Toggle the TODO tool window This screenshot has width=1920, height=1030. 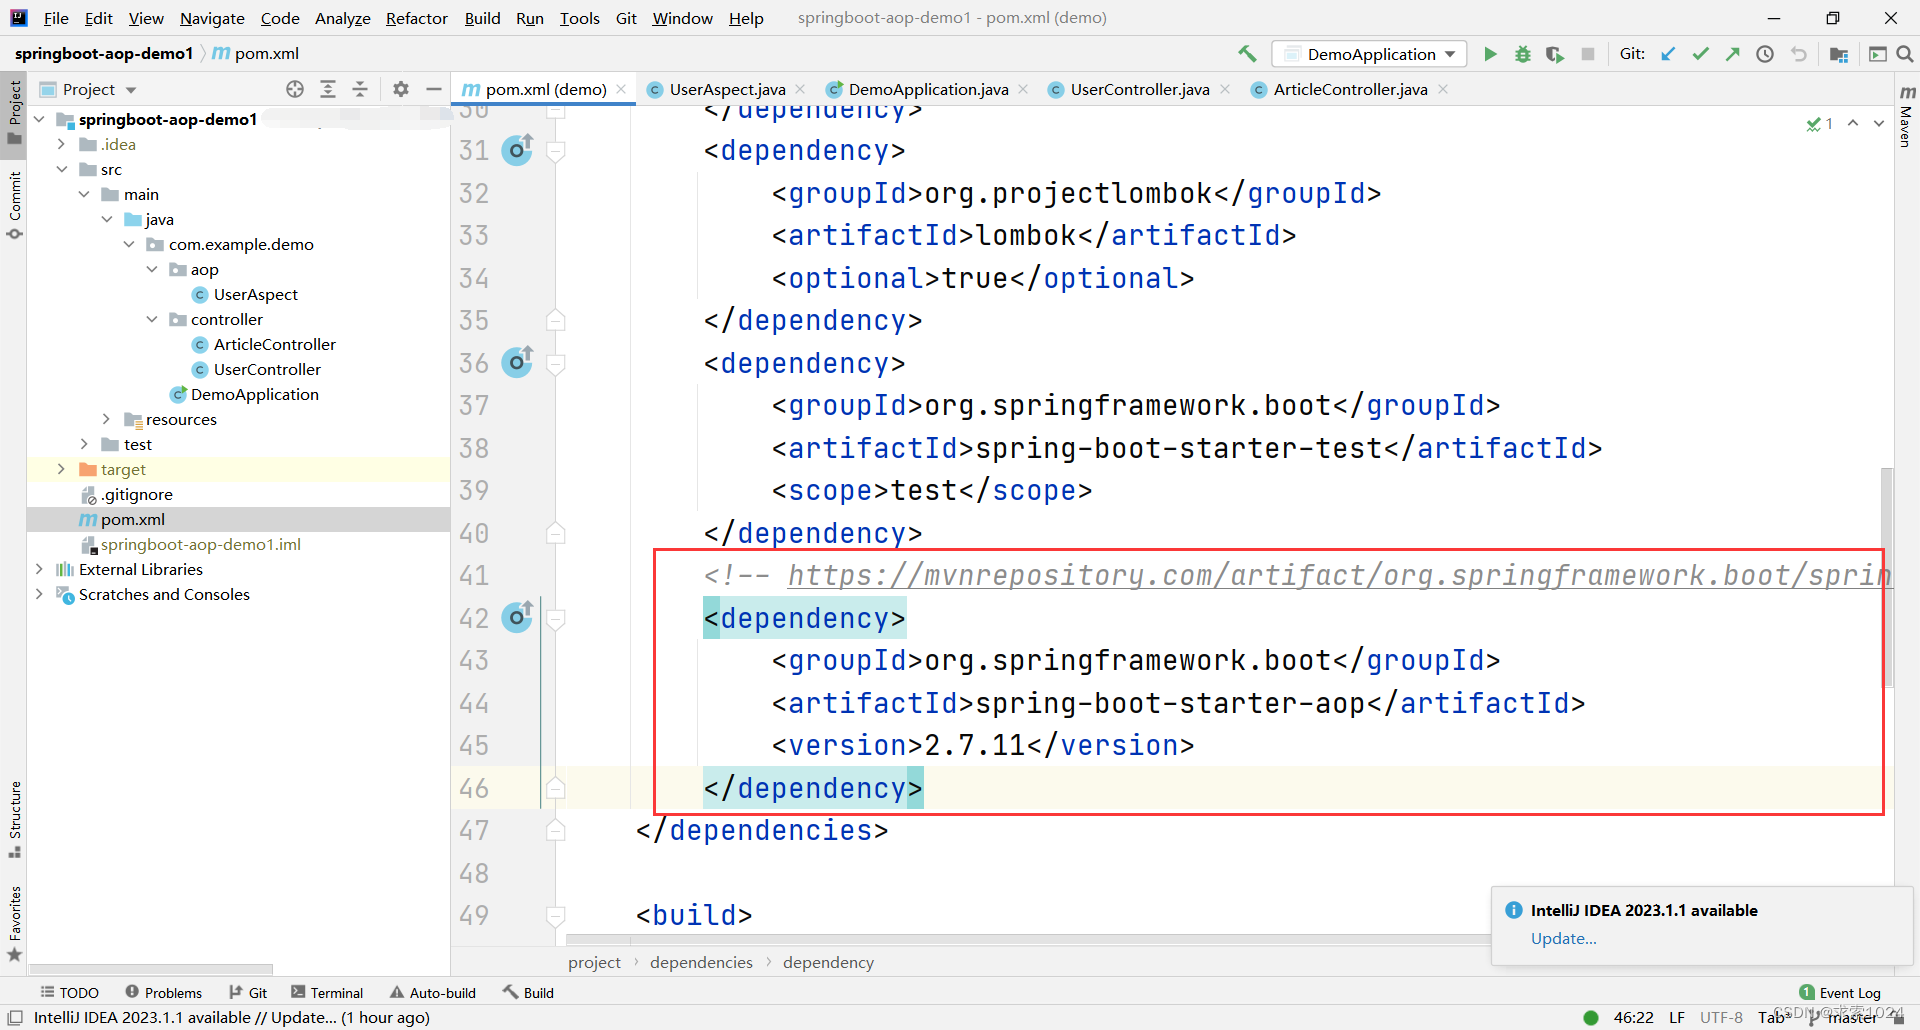[x=70, y=992]
